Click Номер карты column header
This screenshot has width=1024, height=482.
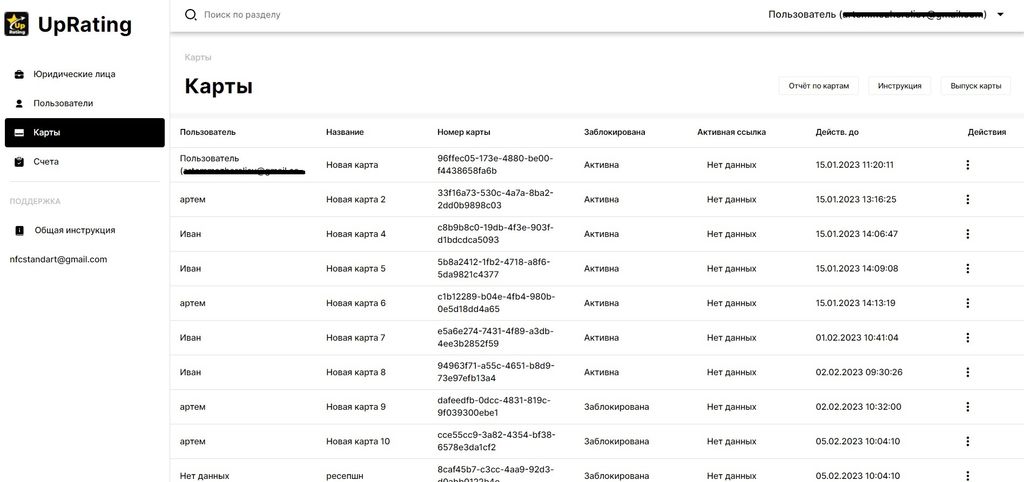(x=464, y=132)
